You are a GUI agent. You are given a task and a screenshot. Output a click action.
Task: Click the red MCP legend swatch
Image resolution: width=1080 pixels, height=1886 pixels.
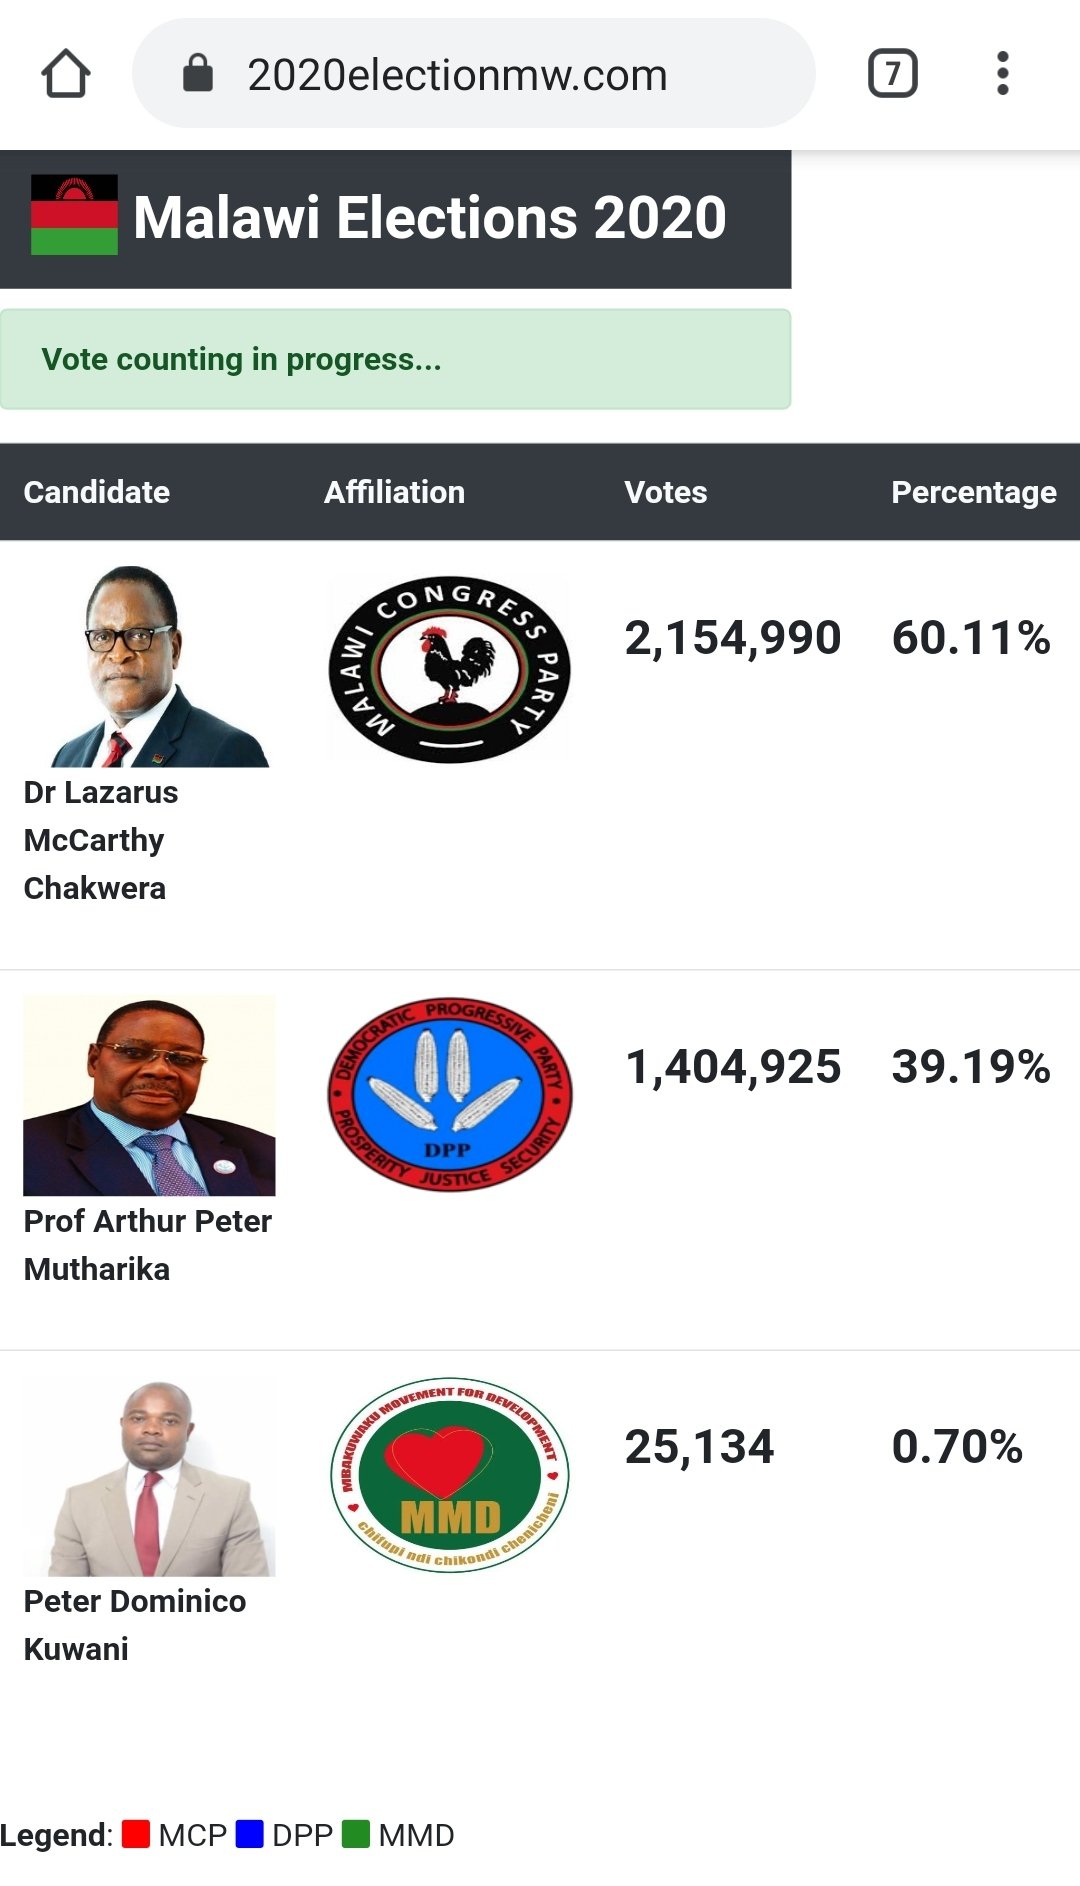click(x=136, y=1834)
